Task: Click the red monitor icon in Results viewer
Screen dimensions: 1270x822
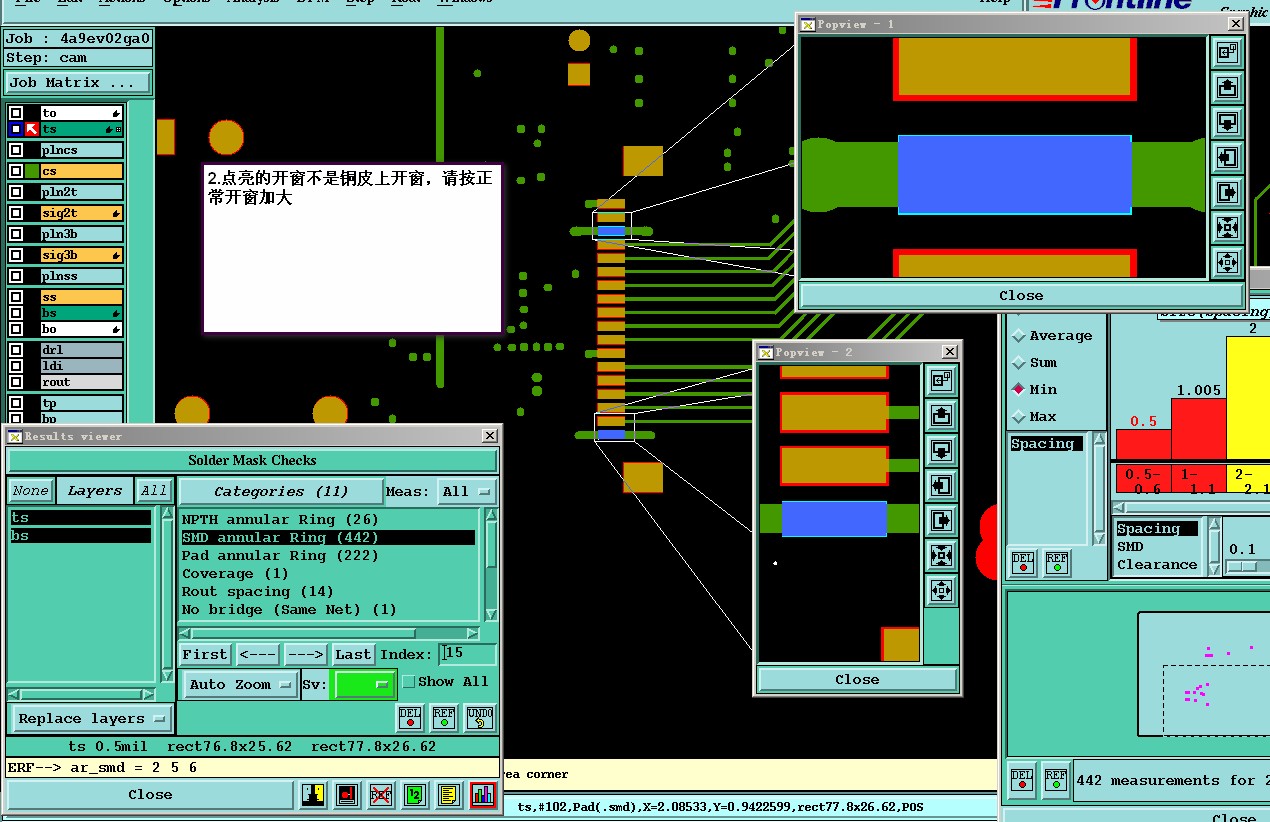Action: tap(348, 795)
